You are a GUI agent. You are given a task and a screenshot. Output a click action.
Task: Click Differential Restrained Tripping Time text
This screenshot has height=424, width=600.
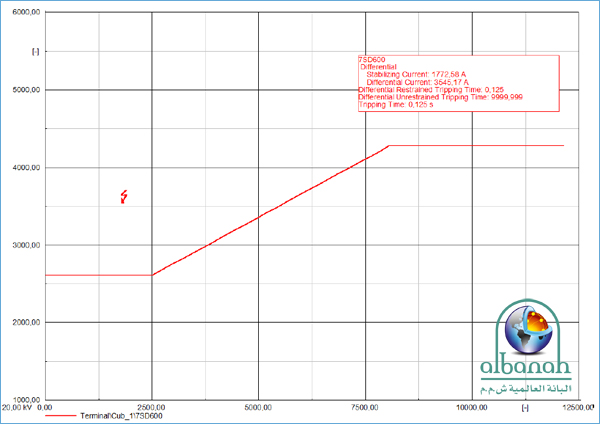437,91
